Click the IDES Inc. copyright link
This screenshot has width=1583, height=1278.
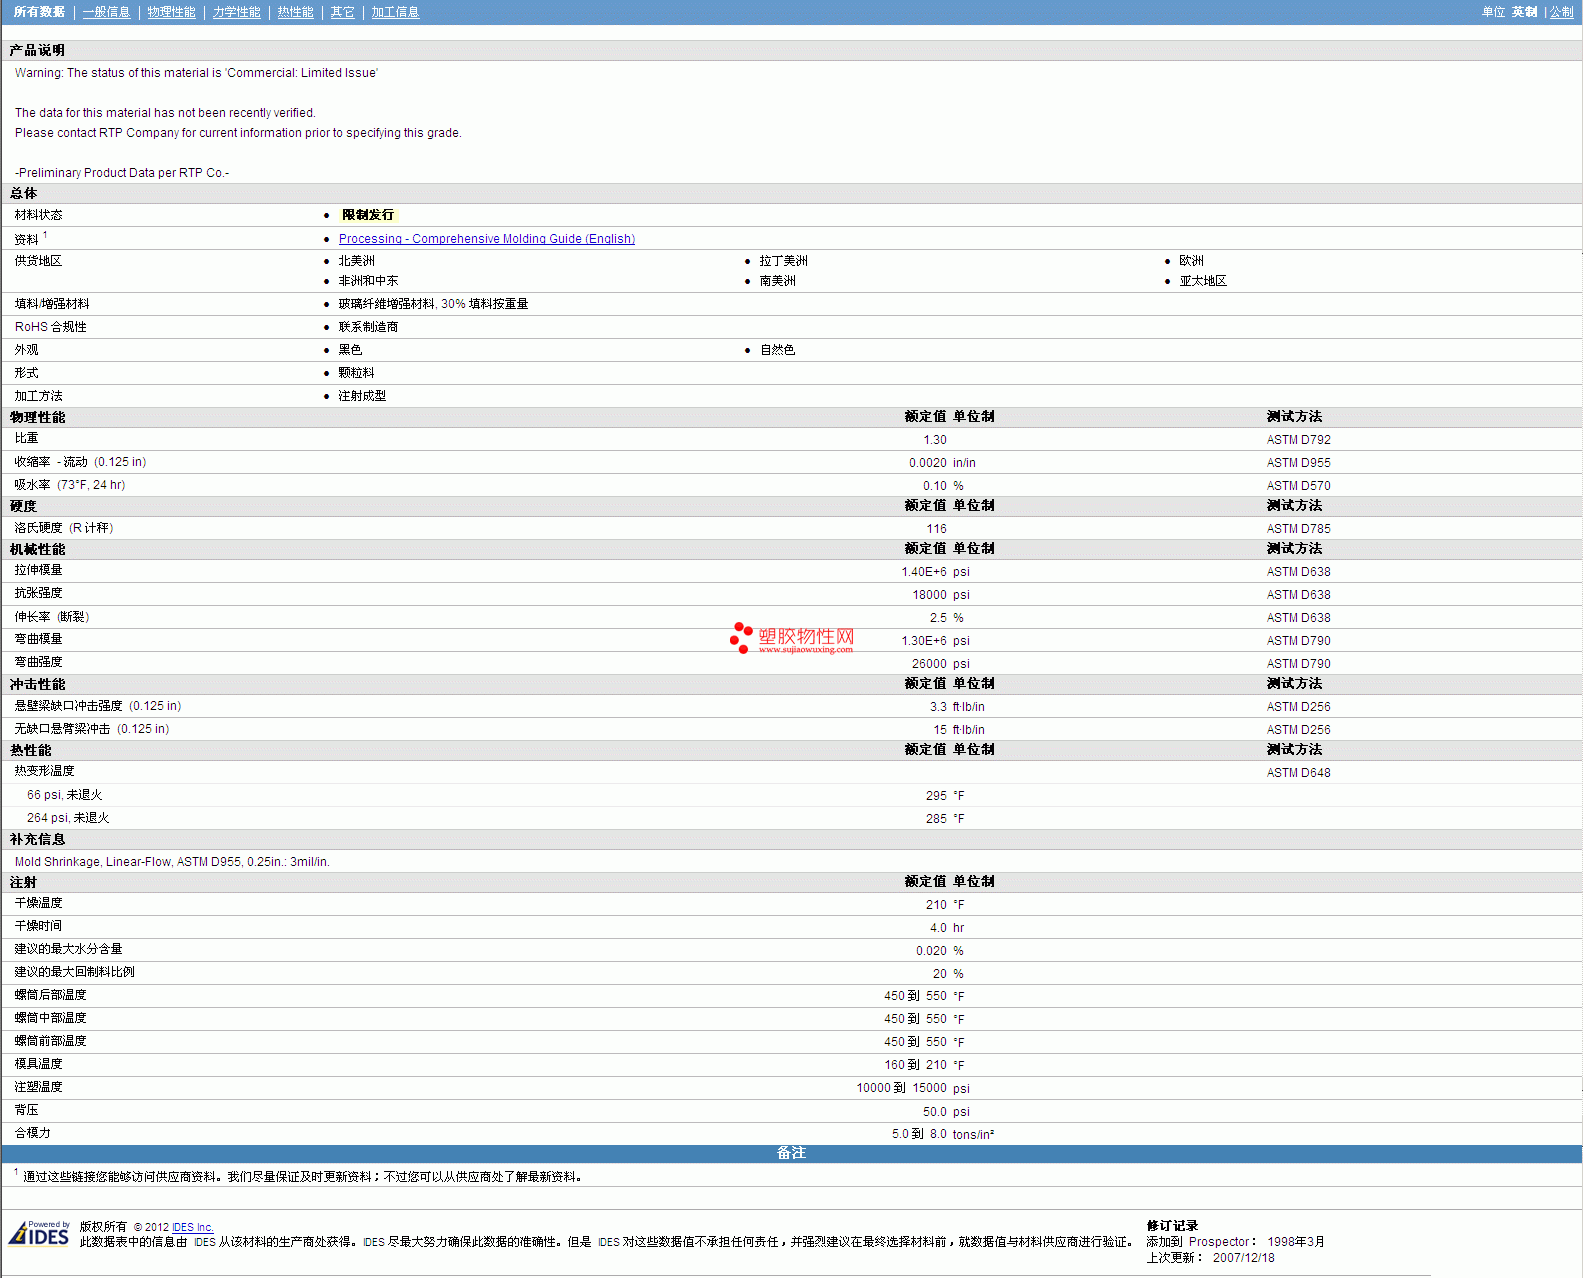pyautogui.click(x=192, y=1227)
